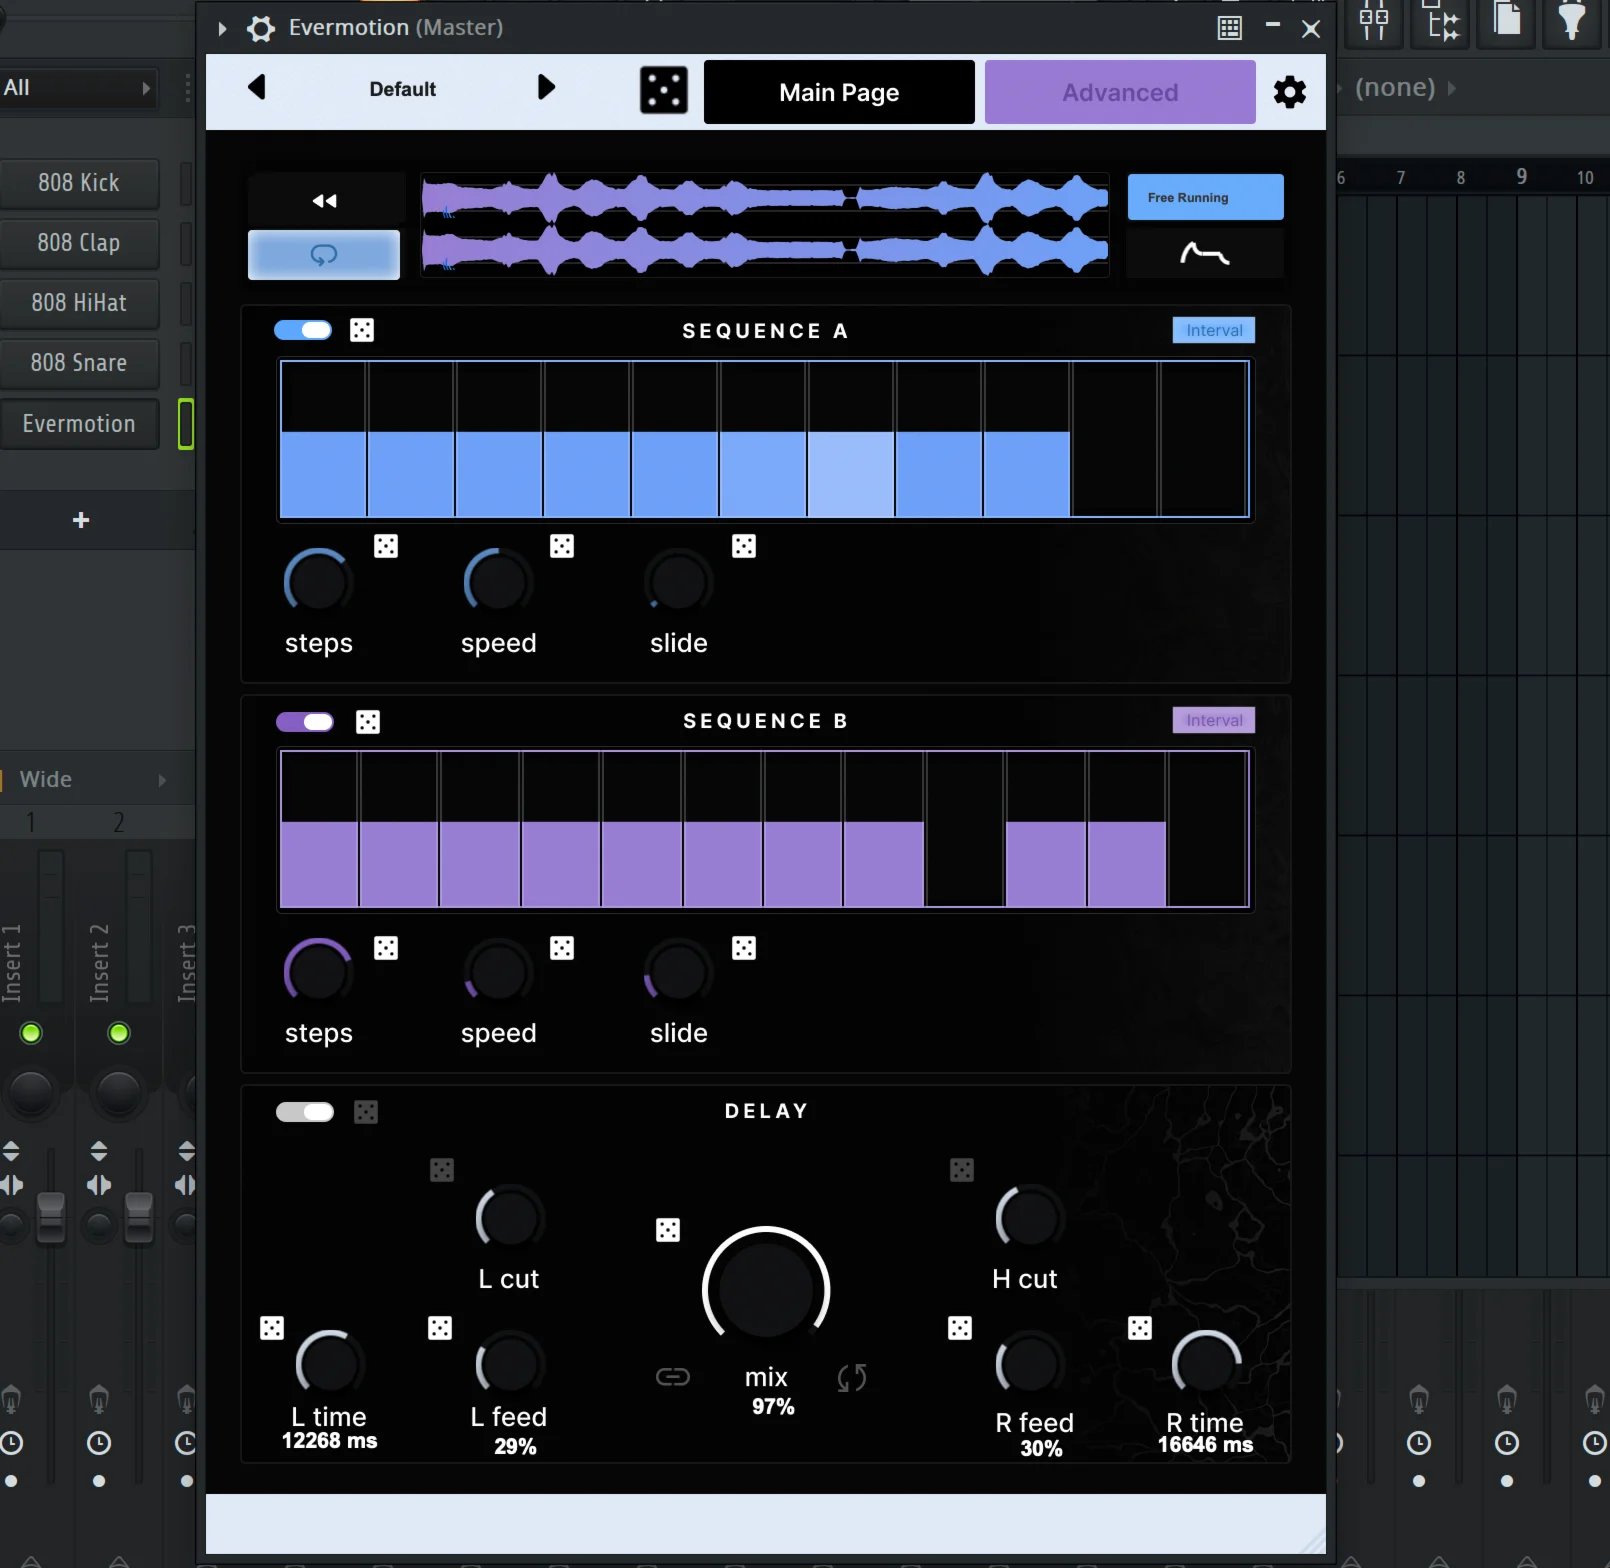The image size is (1610, 1568).
Task: Randomize the L cut dice
Action: pyautogui.click(x=442, y=1170)
